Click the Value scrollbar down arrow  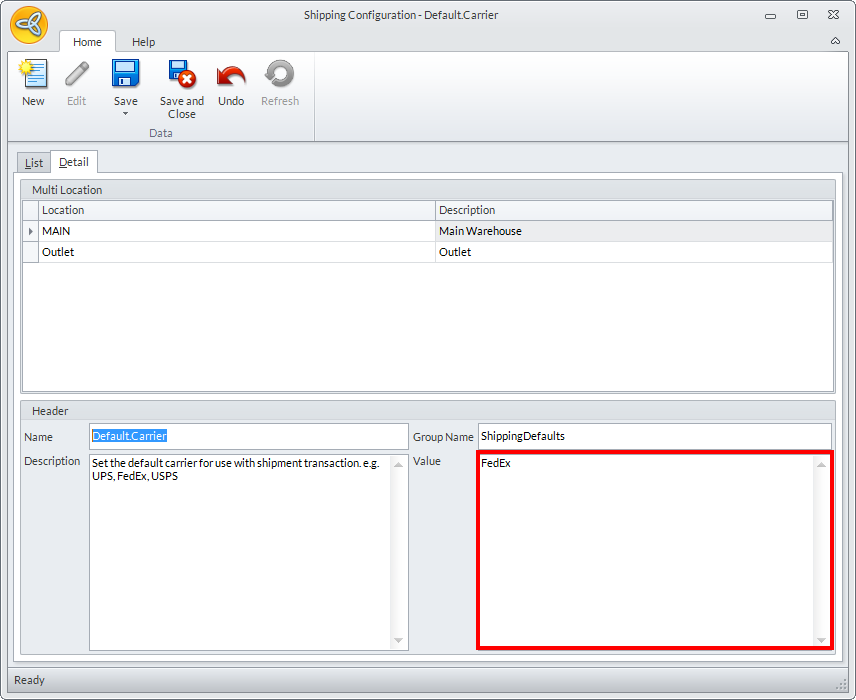click(821, 640)
